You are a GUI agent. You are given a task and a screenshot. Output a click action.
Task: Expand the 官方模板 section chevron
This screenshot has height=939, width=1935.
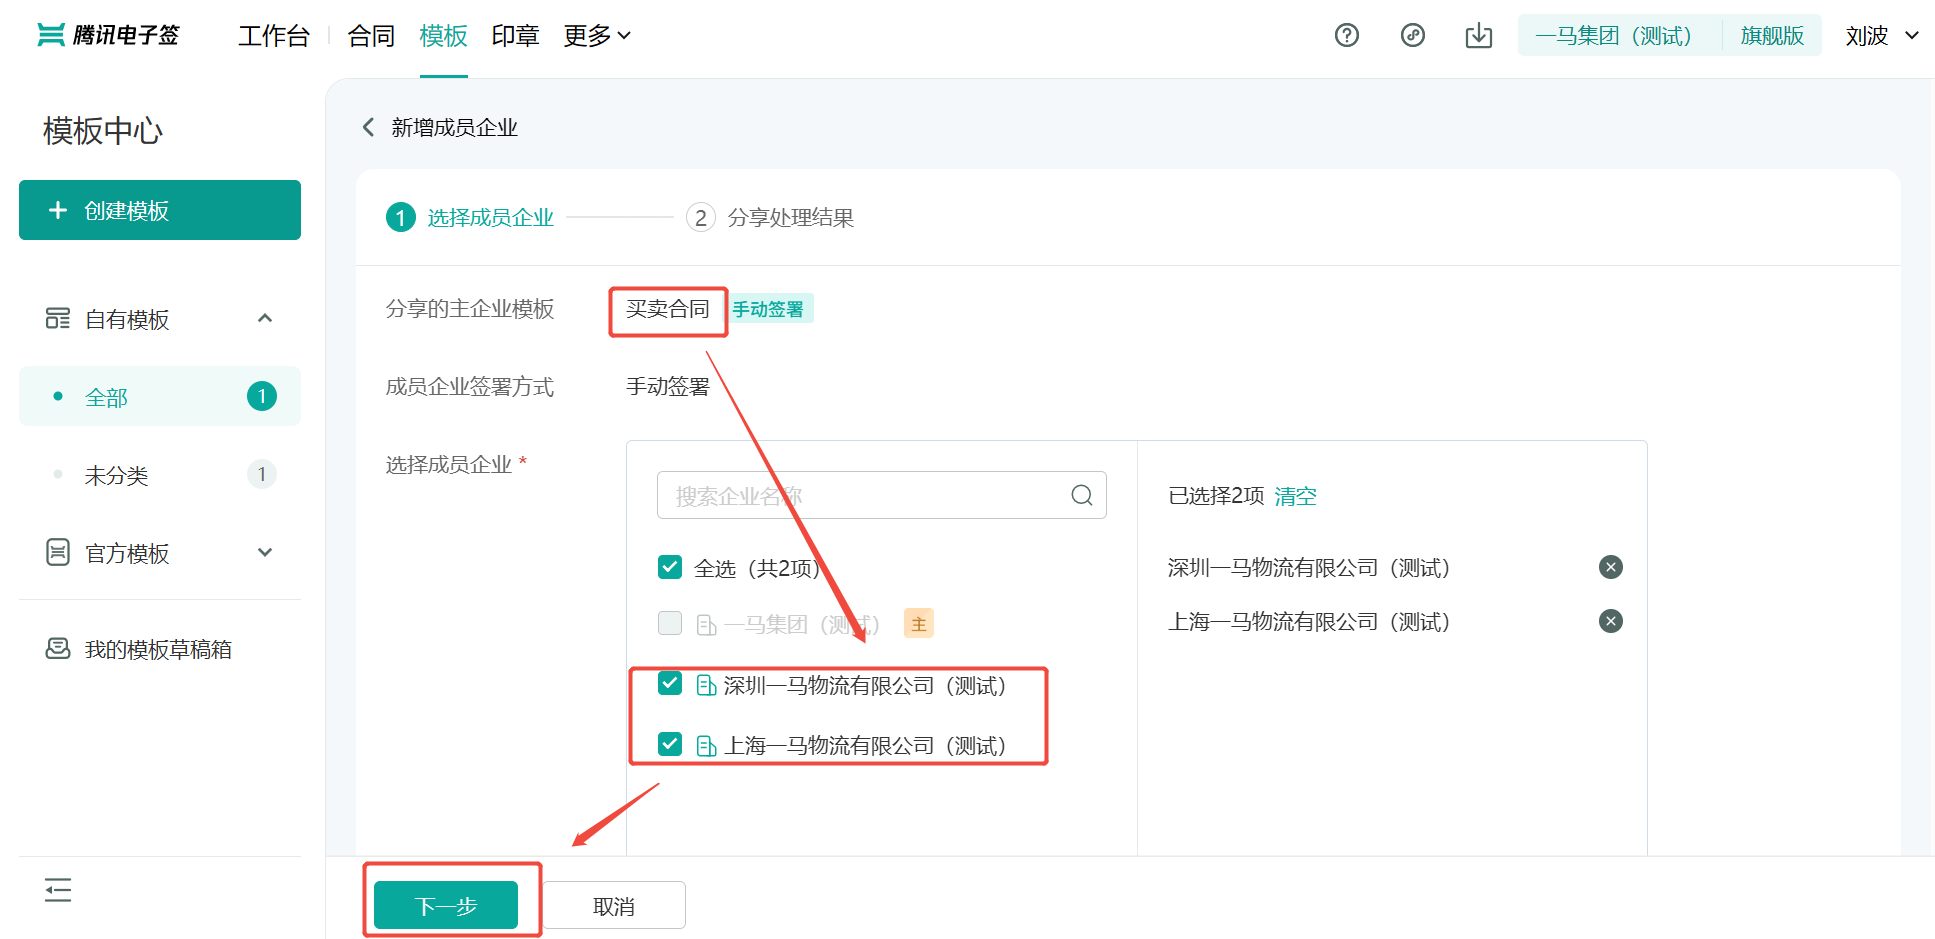point(265,552)
